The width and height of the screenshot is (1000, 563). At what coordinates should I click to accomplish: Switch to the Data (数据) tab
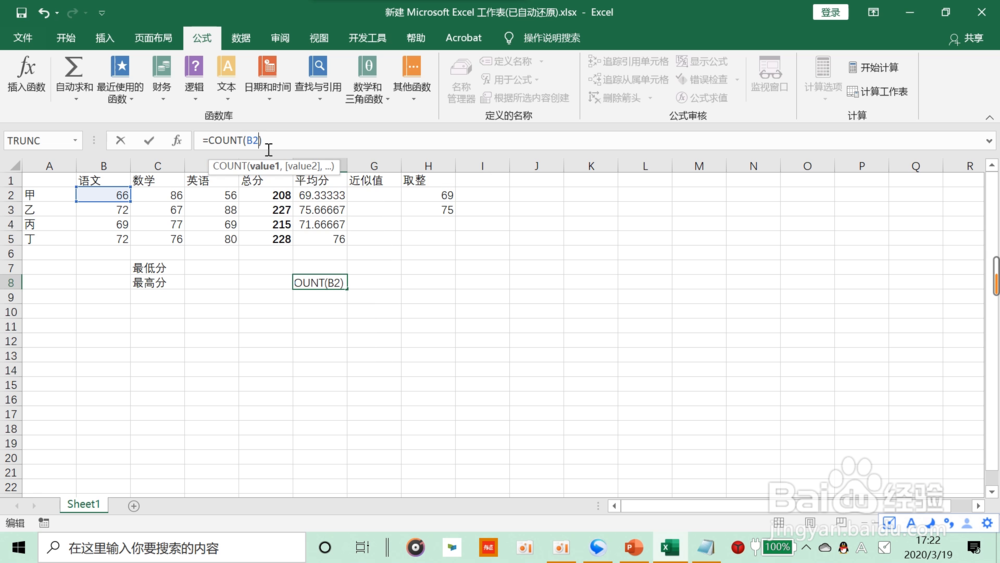(240, 38)
